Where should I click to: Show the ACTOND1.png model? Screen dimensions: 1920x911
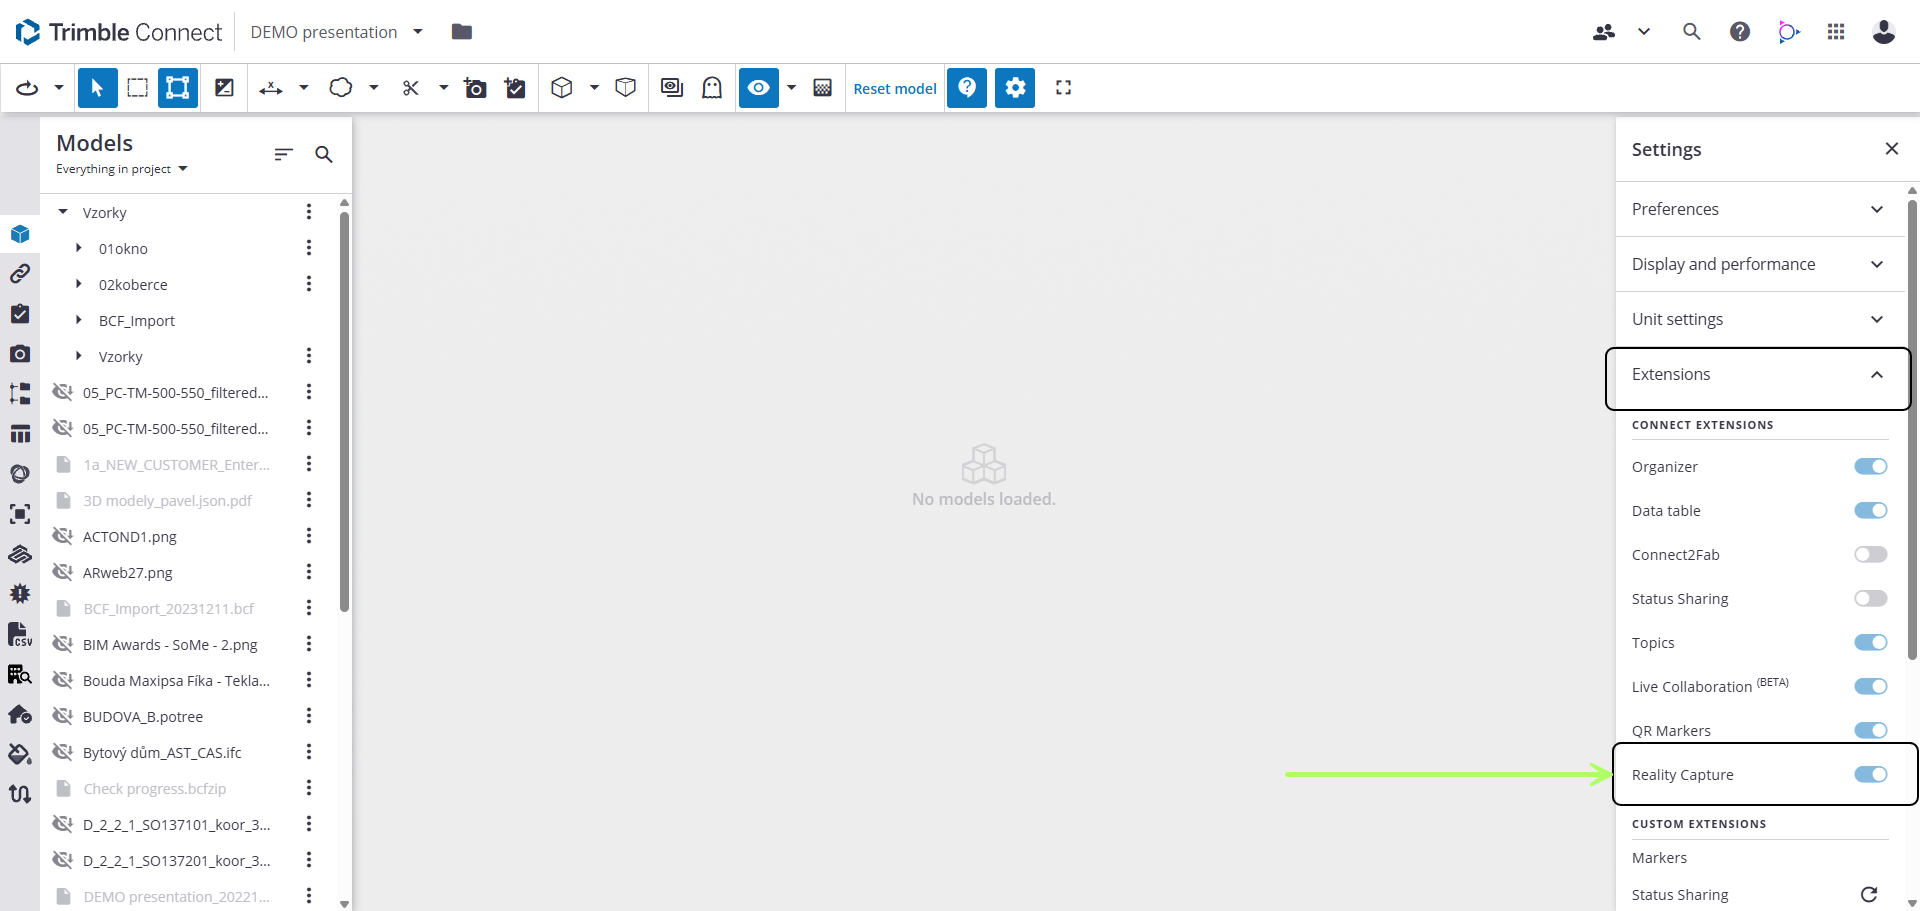63,536
